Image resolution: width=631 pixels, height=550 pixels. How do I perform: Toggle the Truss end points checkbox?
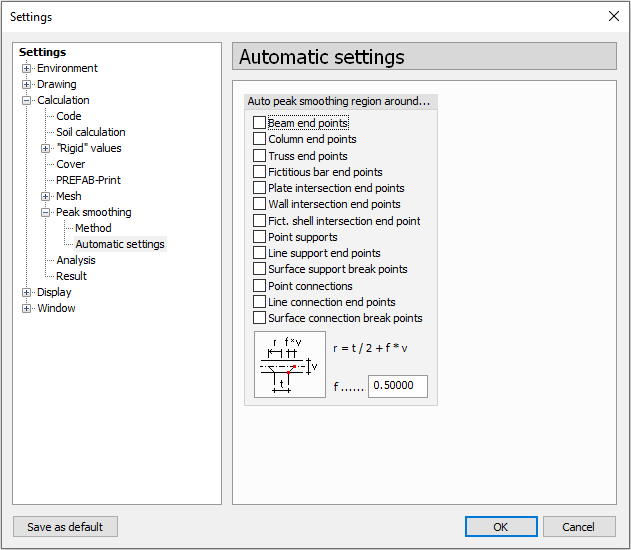[260, 156]
